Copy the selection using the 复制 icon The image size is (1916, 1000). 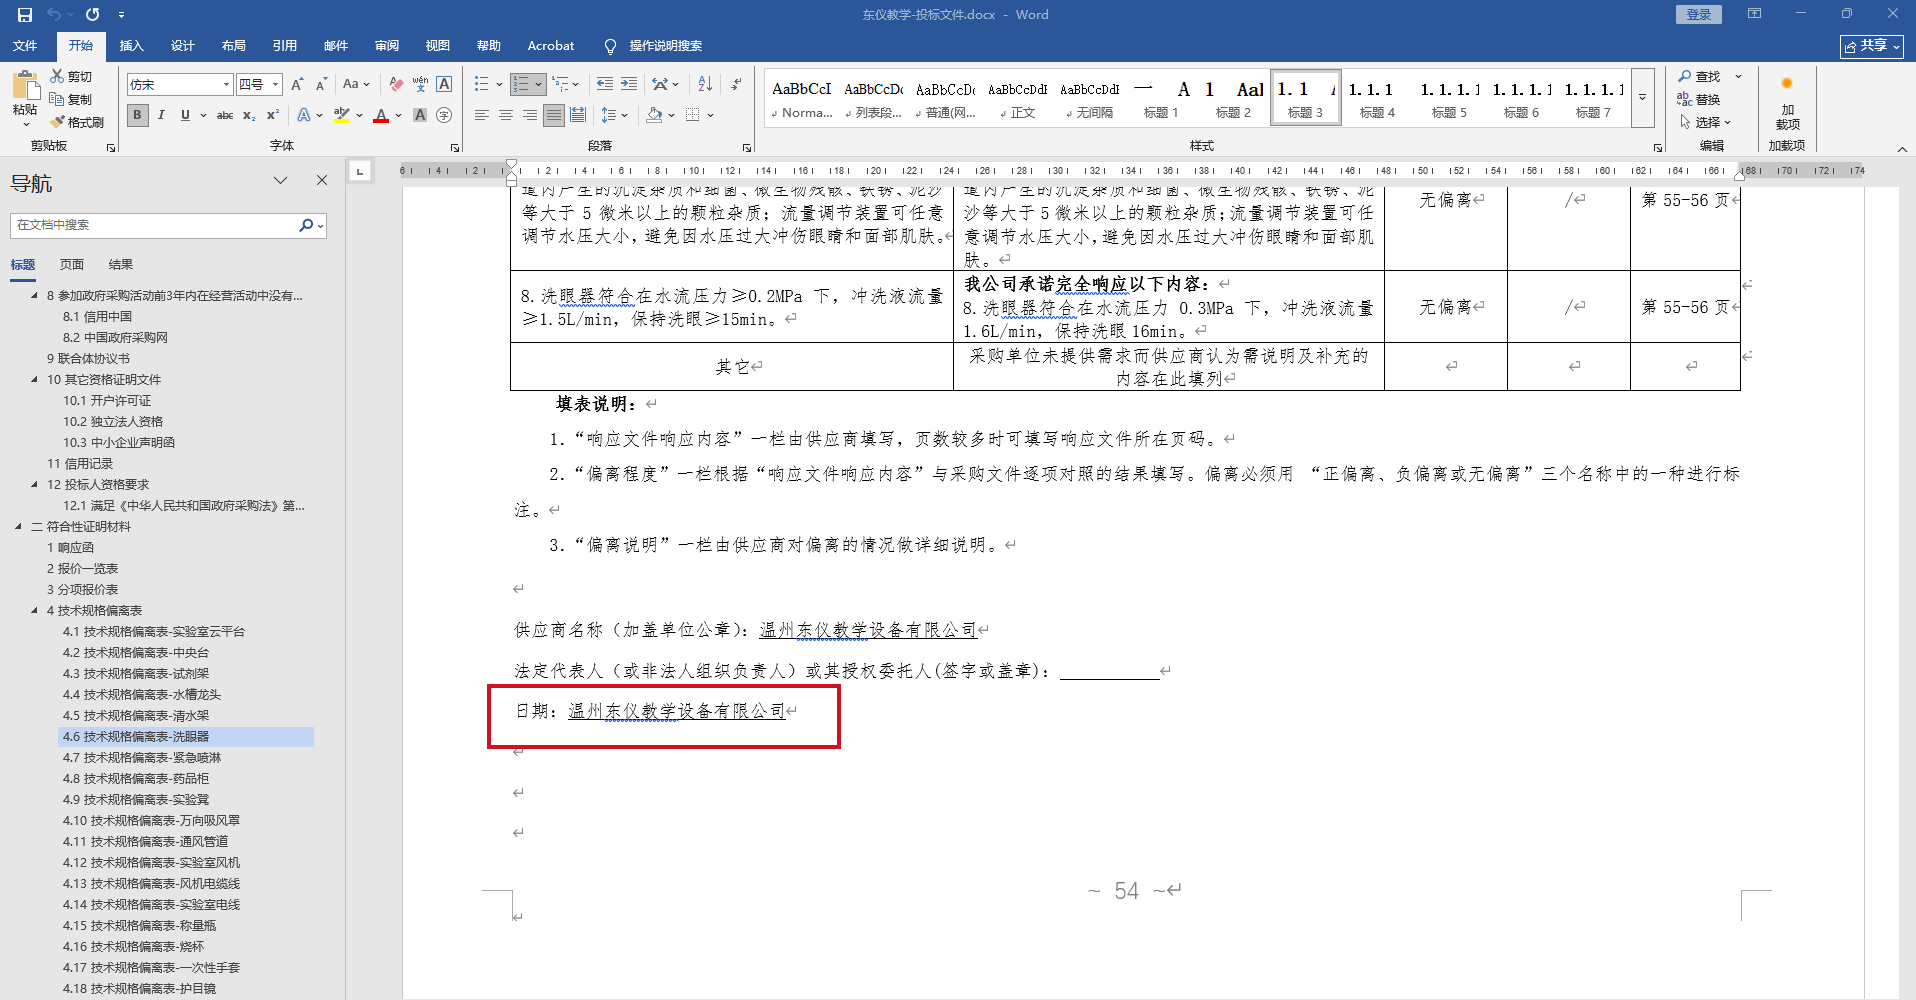pos(71,99)
